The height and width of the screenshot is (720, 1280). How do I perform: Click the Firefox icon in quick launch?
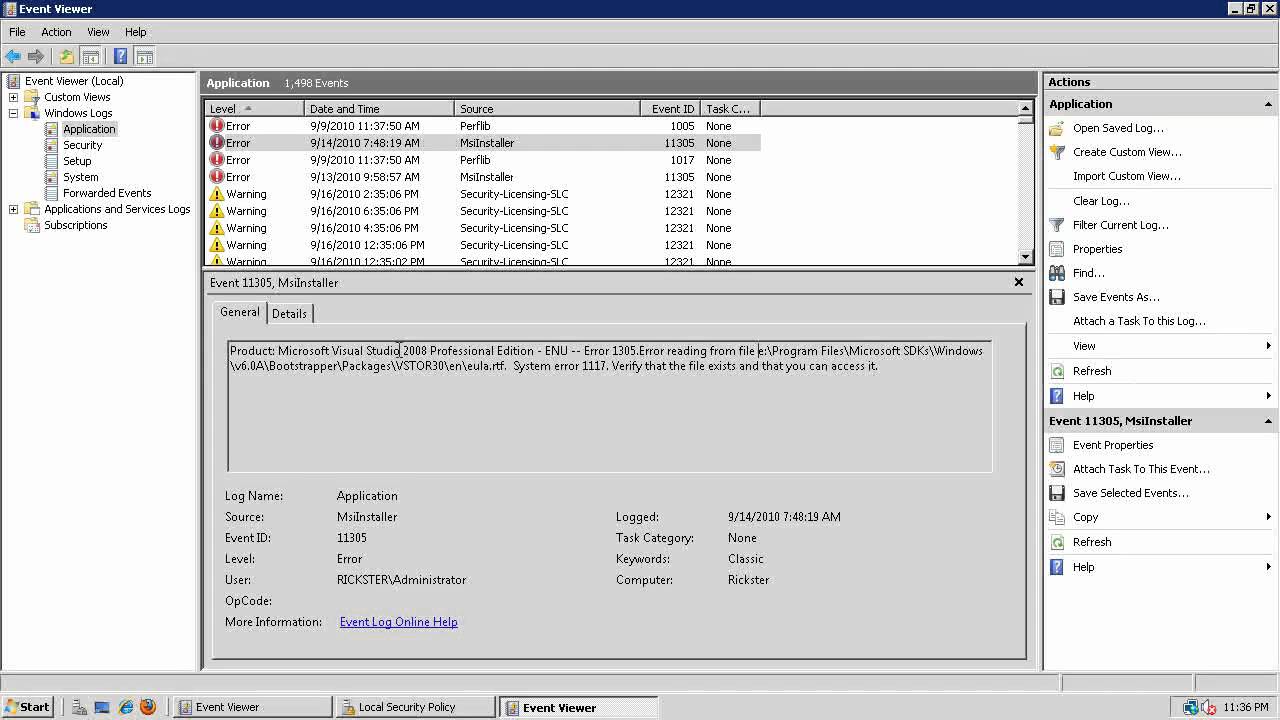click(148, 707)
